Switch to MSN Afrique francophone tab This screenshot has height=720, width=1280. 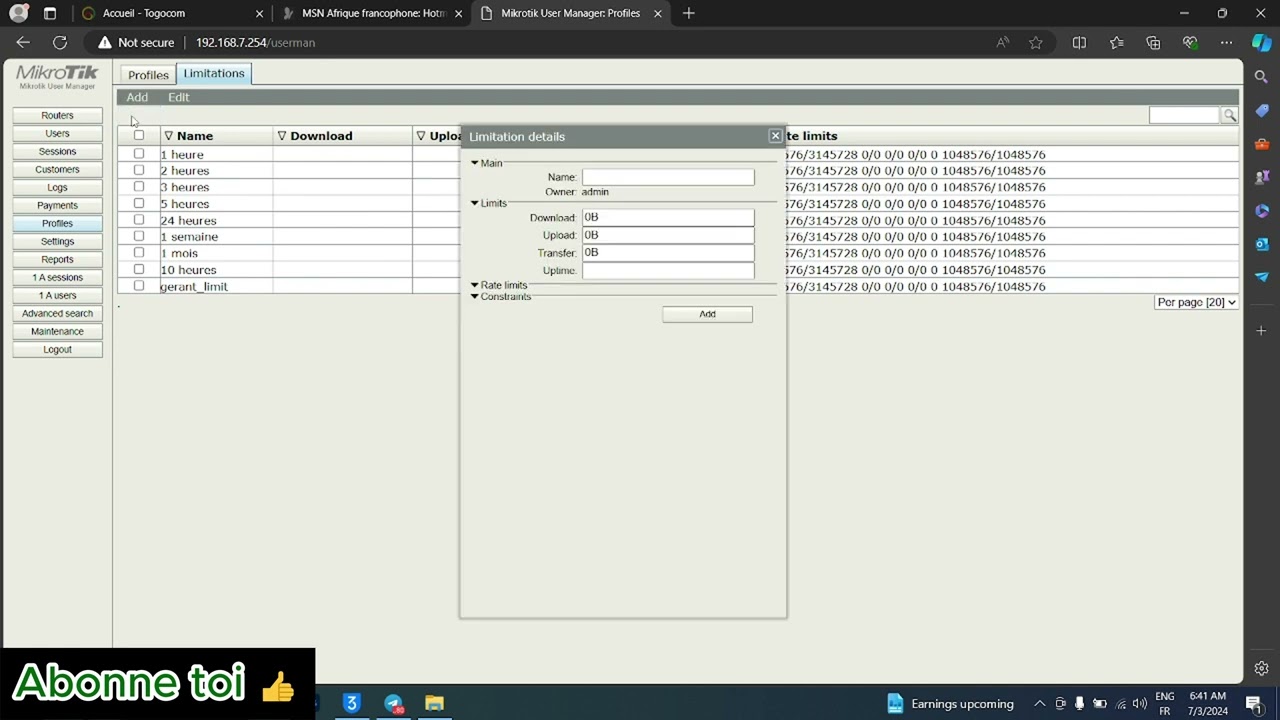pos(371,13)
